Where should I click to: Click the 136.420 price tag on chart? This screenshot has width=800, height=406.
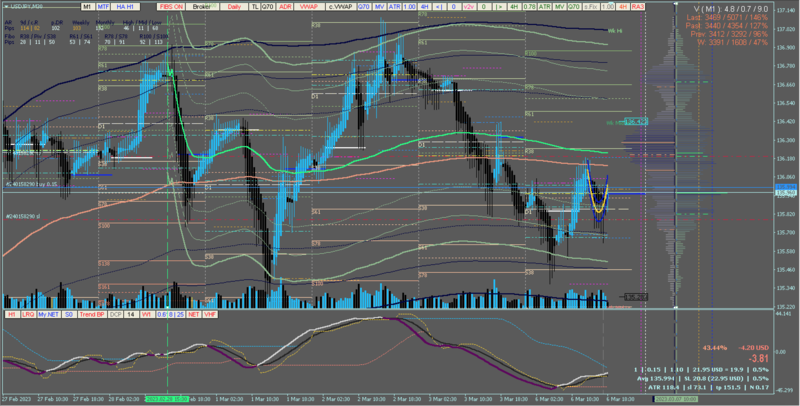click(636, 122)
